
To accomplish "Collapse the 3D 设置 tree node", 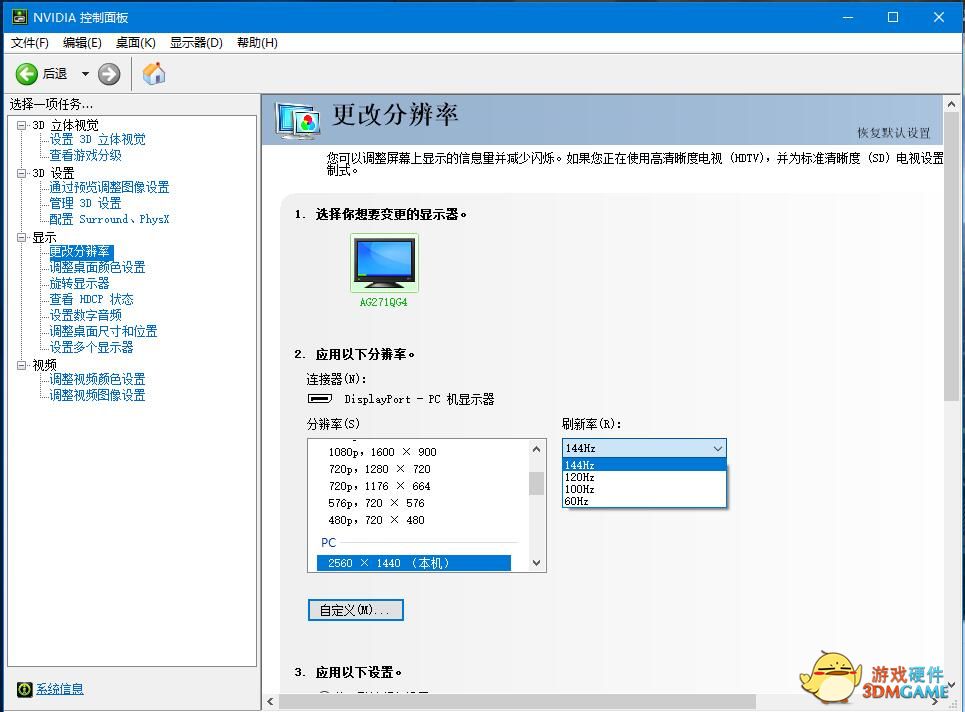I will [x=22, y=173].
